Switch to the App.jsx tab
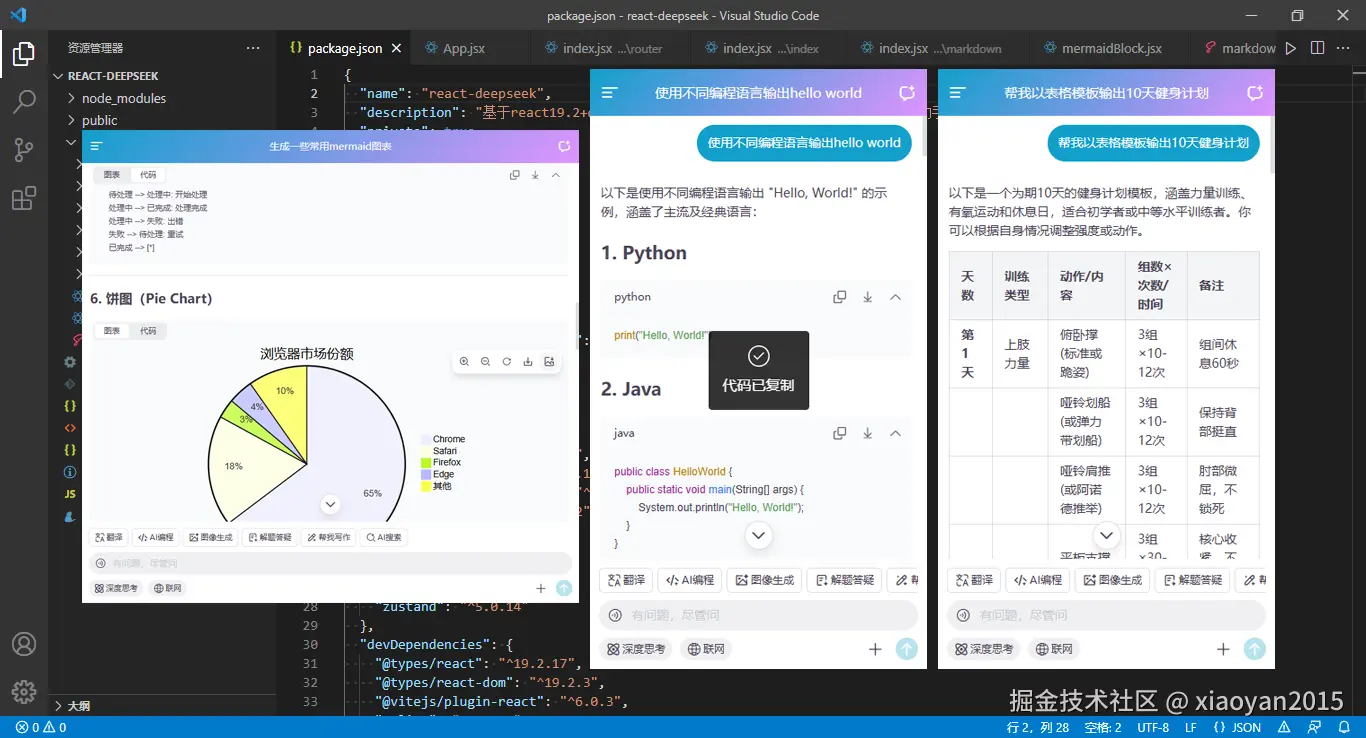This screenshot has width=1366, height=738. pos(464,48)
